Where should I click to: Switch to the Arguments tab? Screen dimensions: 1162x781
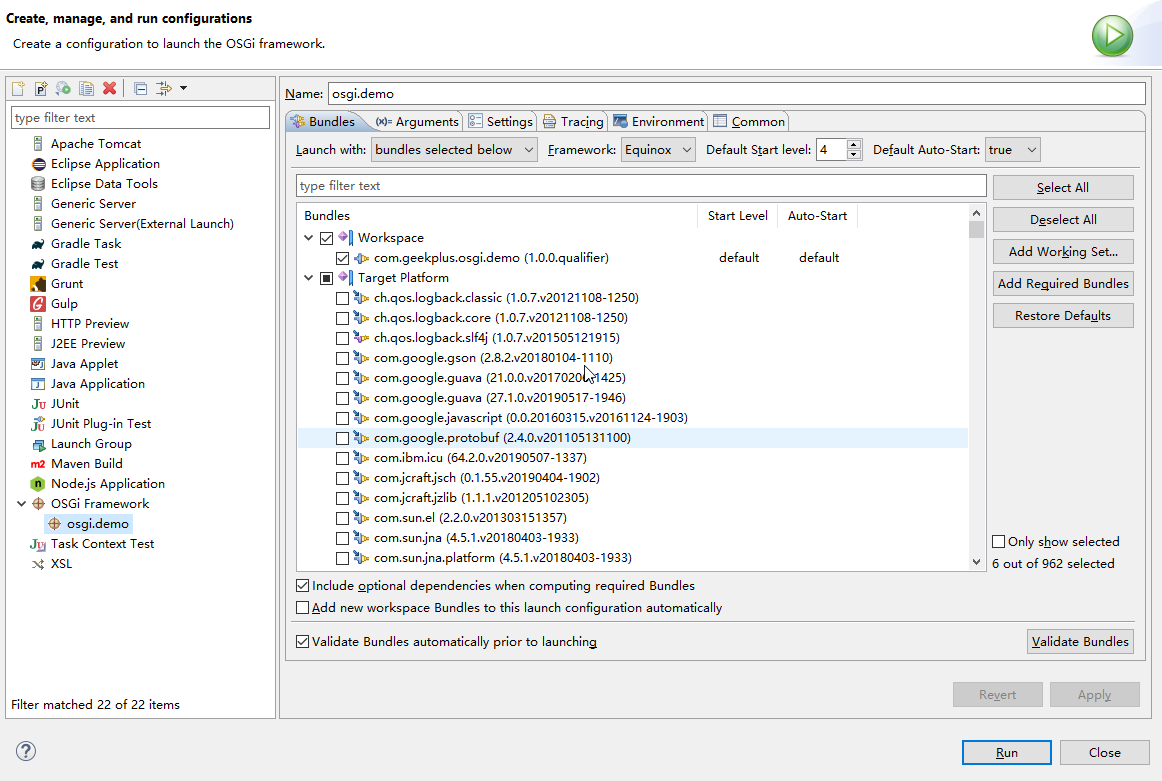click(417, 122)
